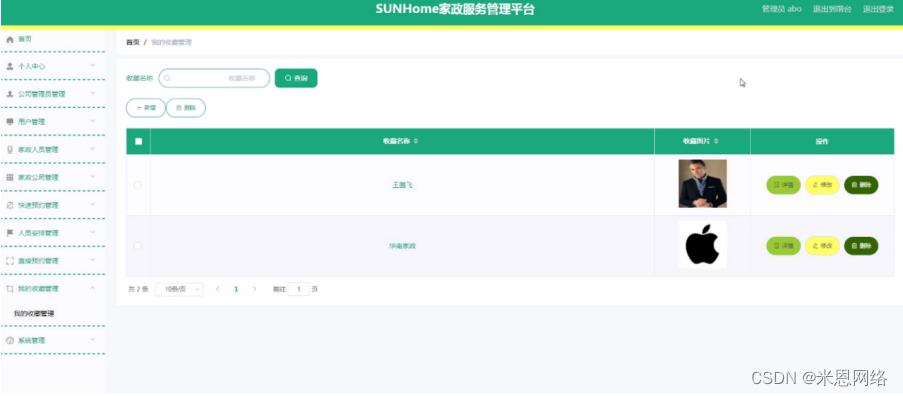Click the 操作 column header
The height and width of the screenshot is (396, 903).
822,141
